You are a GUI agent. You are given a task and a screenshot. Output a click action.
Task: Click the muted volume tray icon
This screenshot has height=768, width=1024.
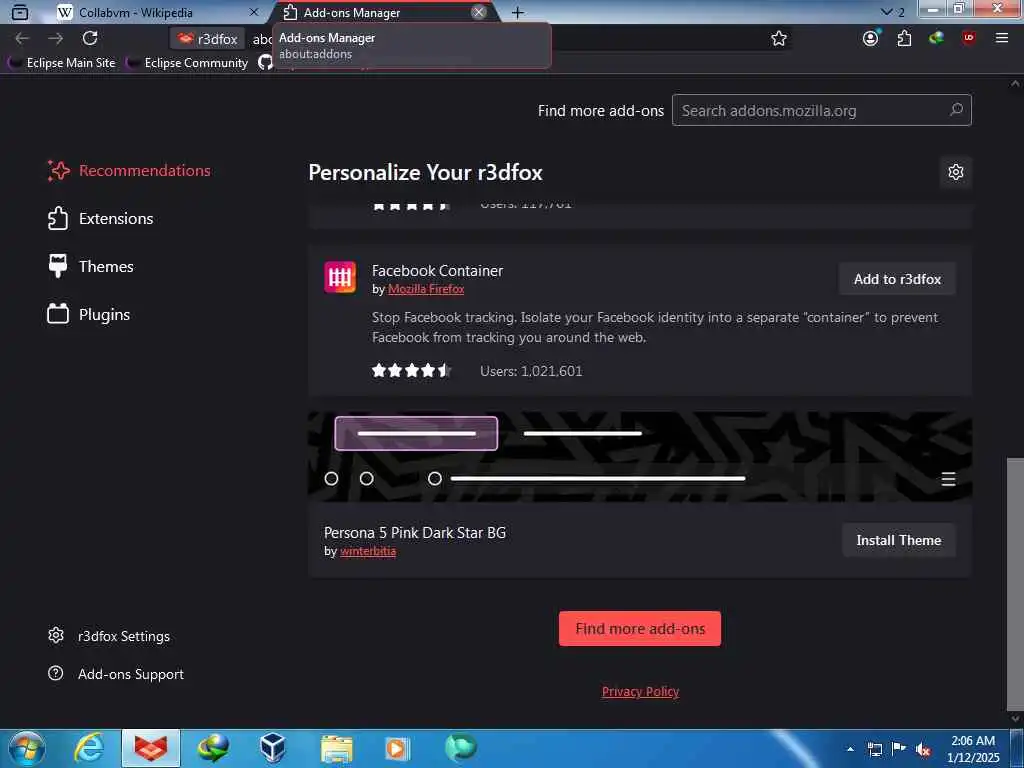923,749
